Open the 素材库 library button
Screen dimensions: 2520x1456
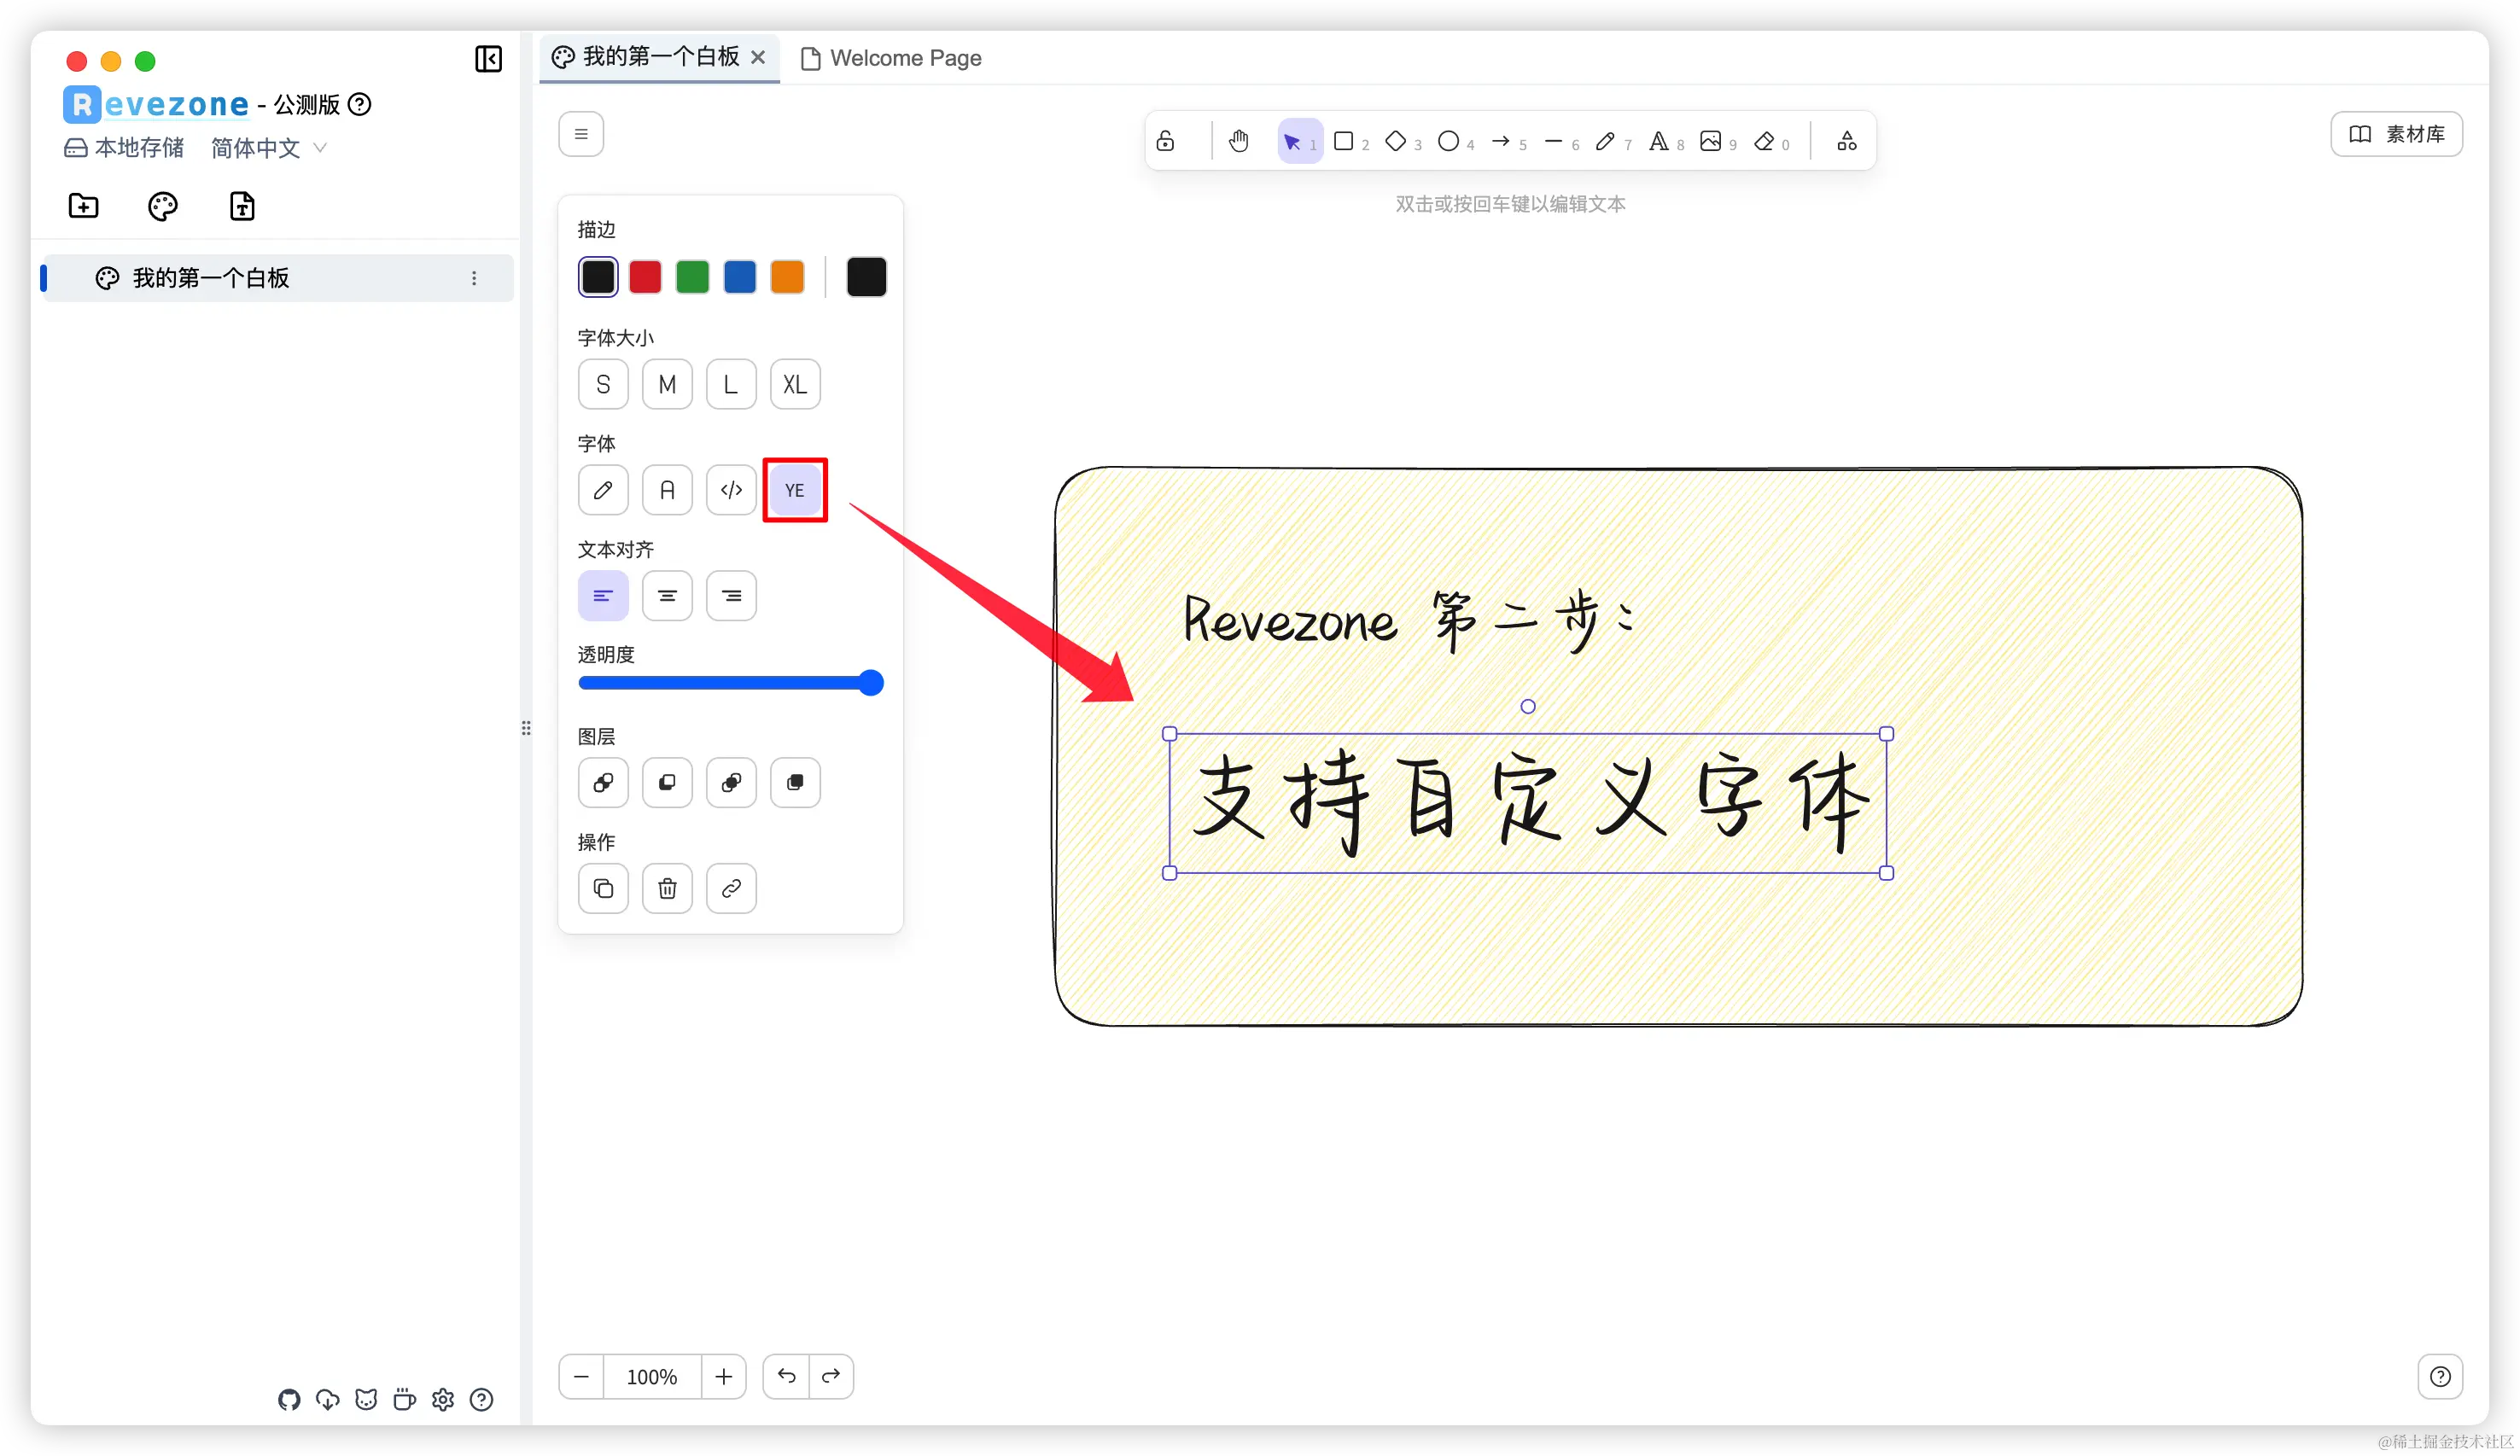(2396, 134)
